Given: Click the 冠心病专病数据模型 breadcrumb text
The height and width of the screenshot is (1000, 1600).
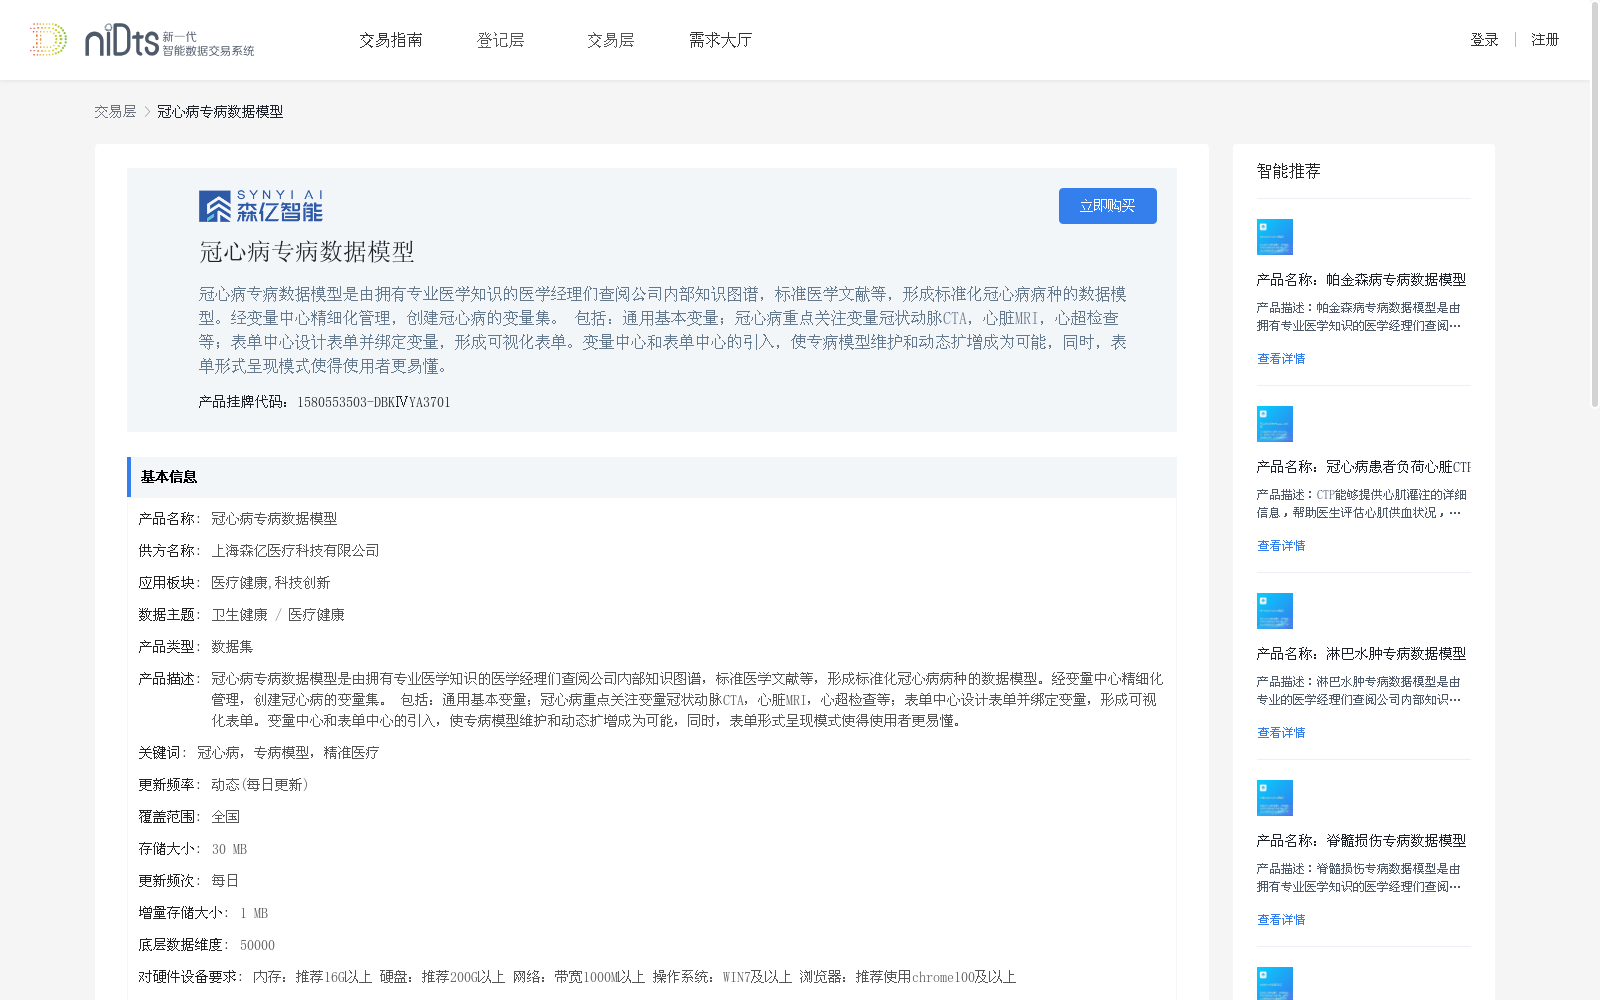Looking at the screenshot, I should tap(220, 112).
